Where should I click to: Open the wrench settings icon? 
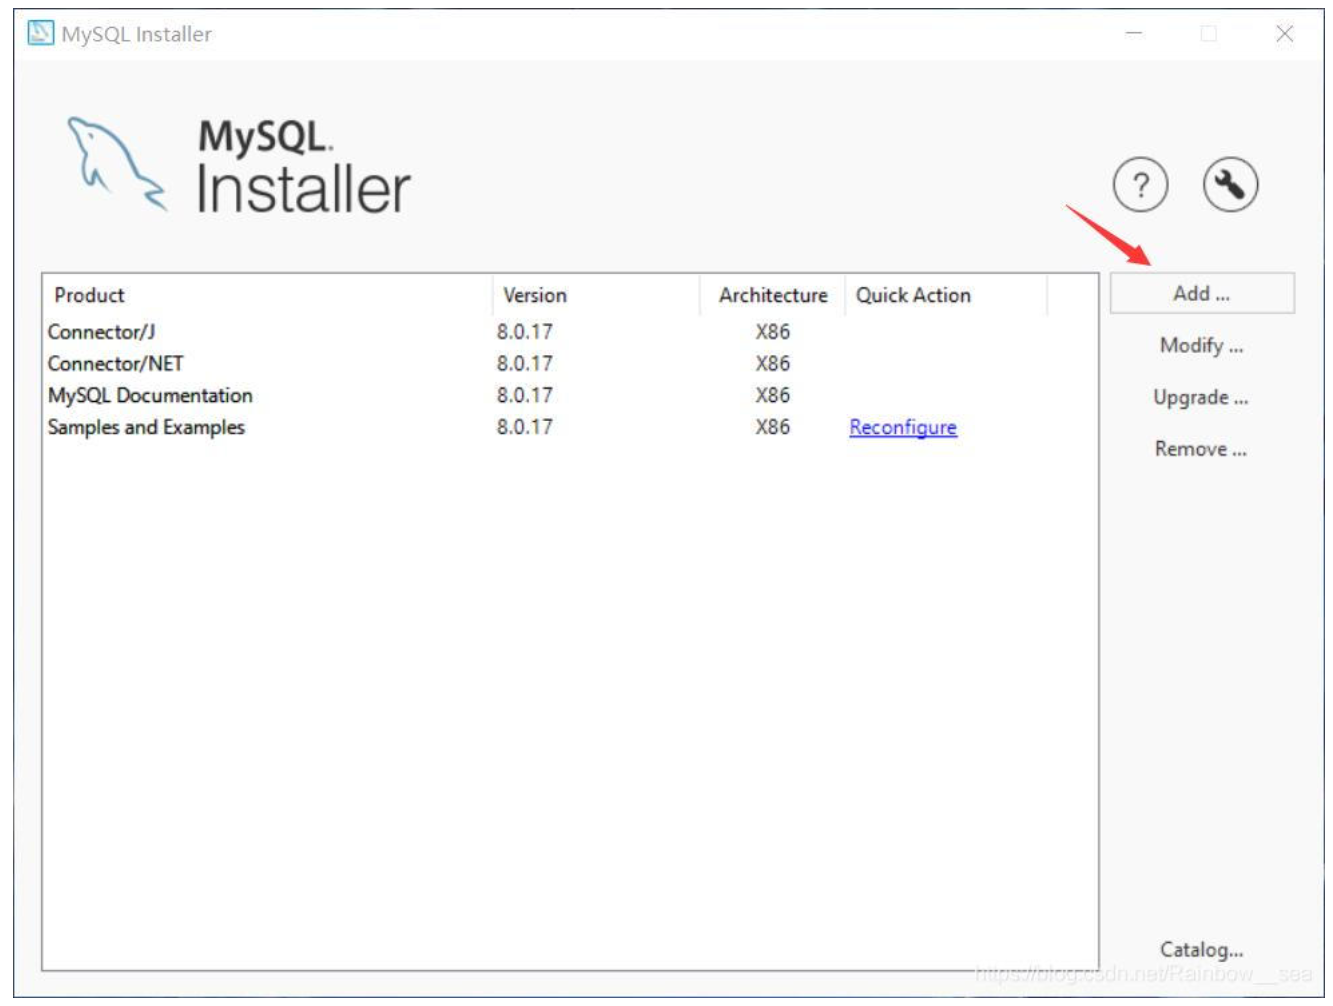[1230, 185]
